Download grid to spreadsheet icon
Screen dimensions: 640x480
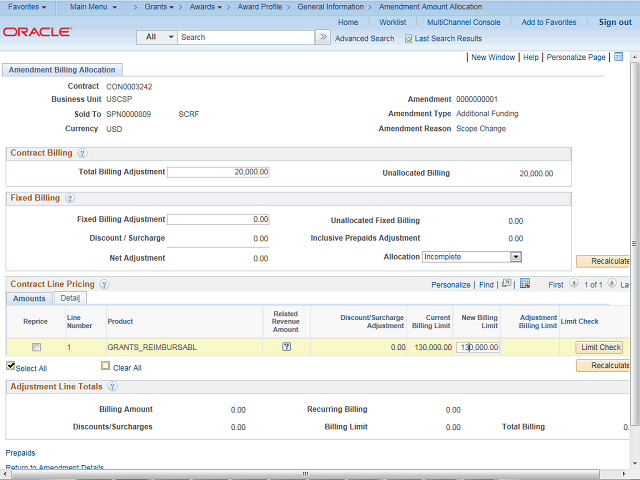[x=524, y=284]
